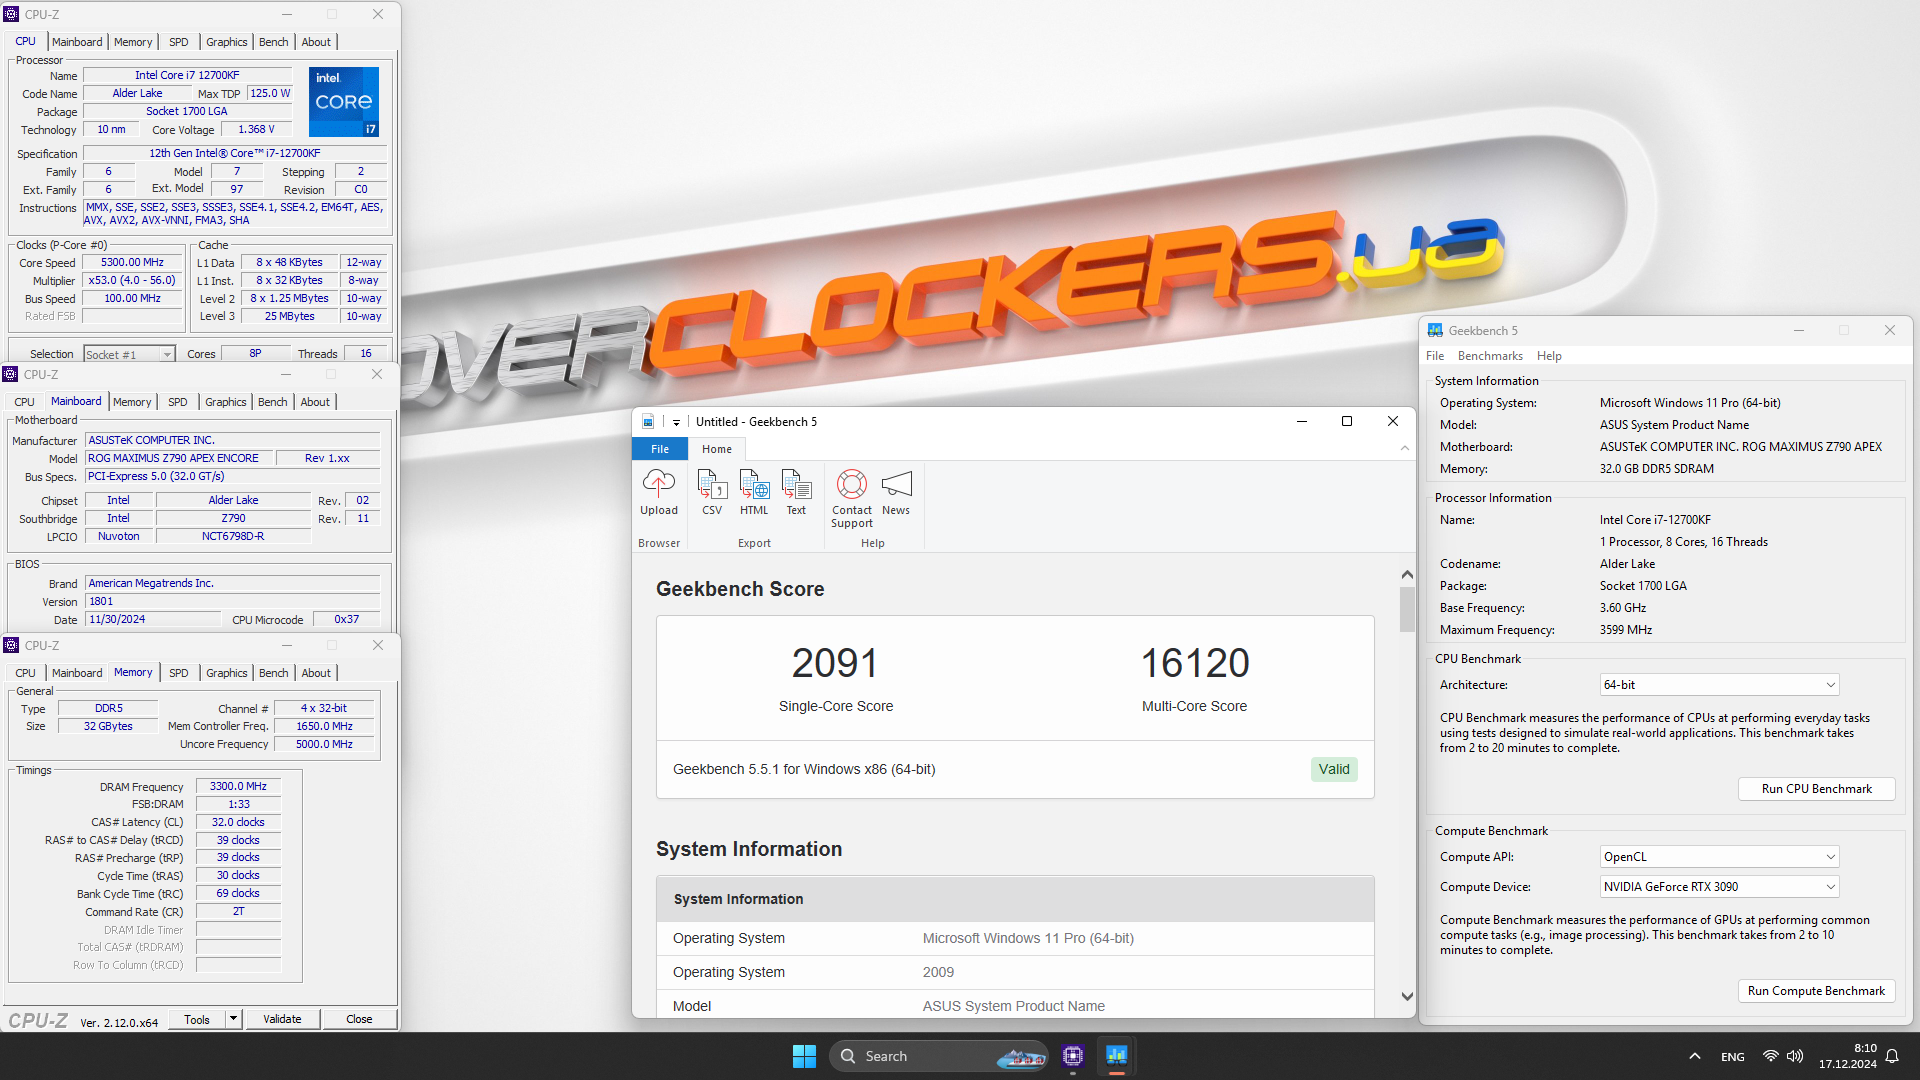Click the Multiplier x53.0 value

click(x=132, y=281)
